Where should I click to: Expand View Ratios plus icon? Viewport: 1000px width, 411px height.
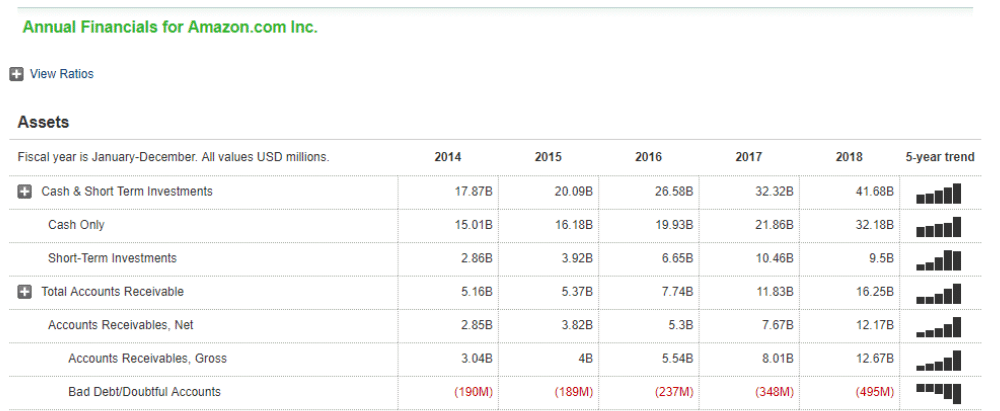click(x=17, y=74)
